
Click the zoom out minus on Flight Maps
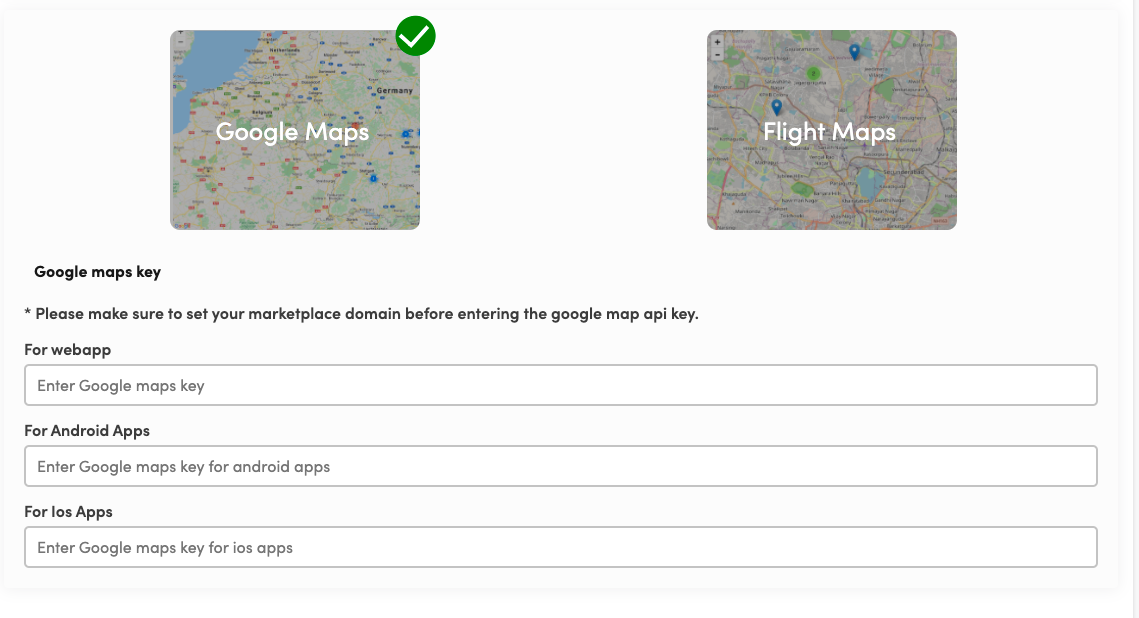point(717,54)
